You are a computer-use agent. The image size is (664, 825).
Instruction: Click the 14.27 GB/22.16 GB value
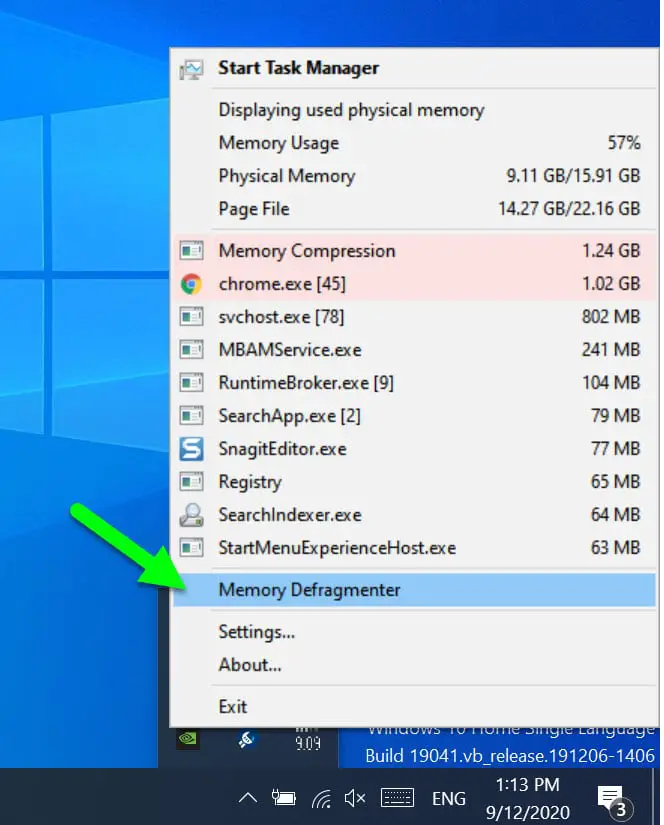569,209
